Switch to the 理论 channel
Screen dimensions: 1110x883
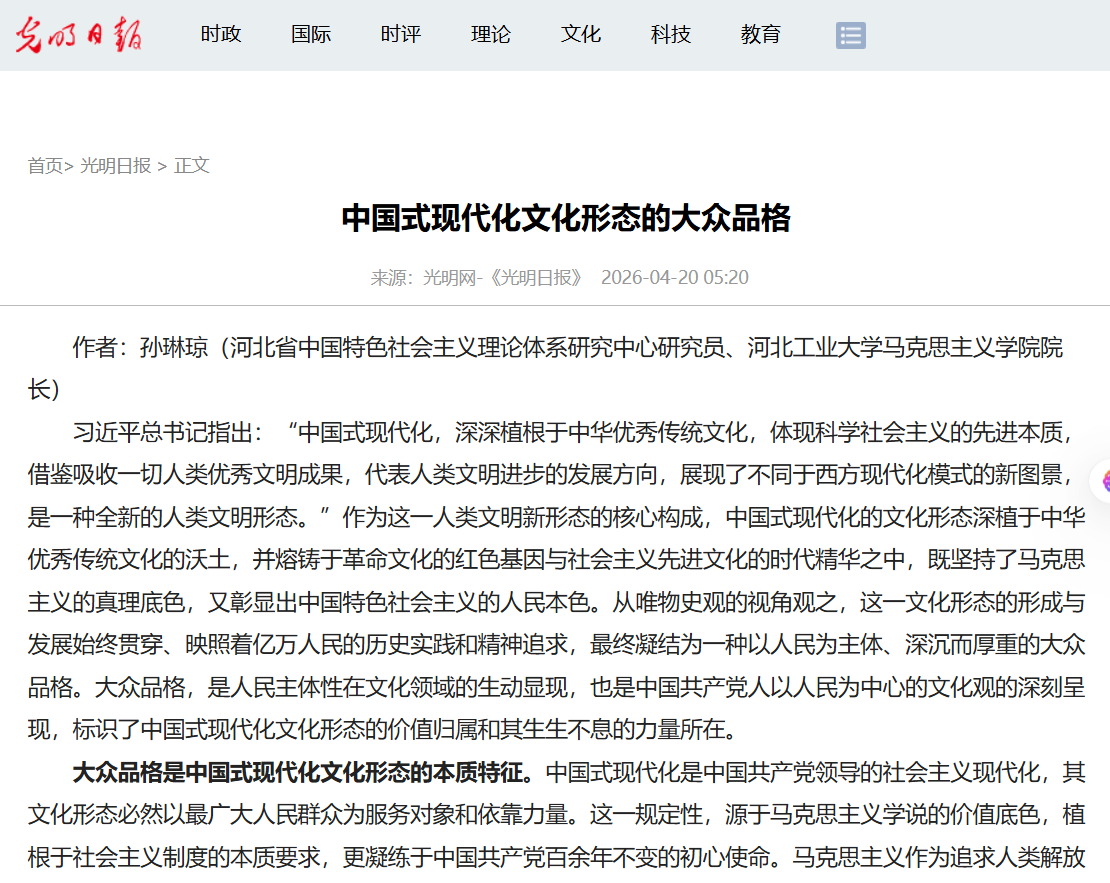(491, 35)
